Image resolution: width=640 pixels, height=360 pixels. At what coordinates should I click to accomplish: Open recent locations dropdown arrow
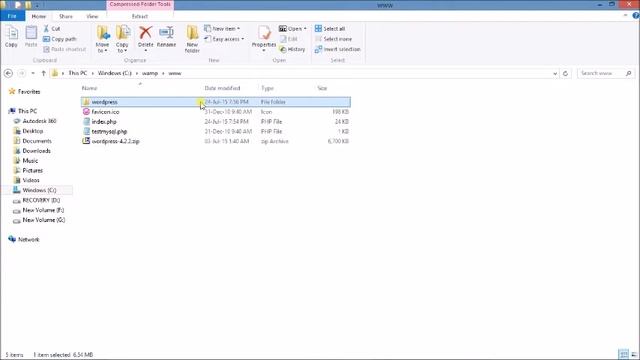33,73
